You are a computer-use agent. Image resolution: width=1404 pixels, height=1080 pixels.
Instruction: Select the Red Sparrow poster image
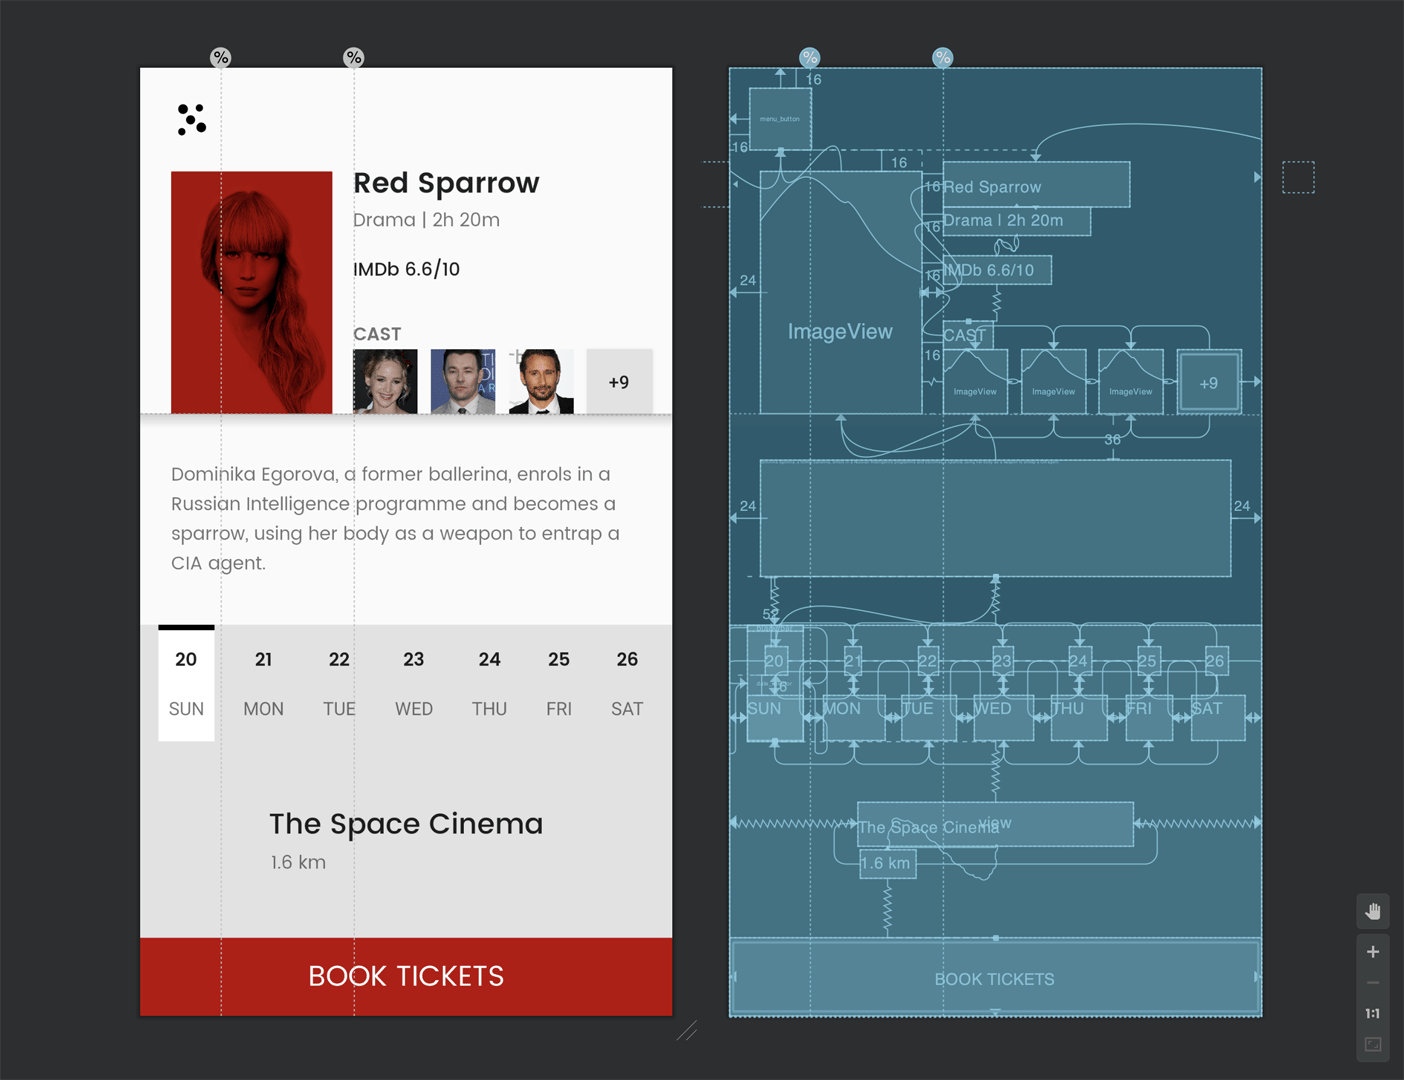pyautogui.click(x=251, y=292)
